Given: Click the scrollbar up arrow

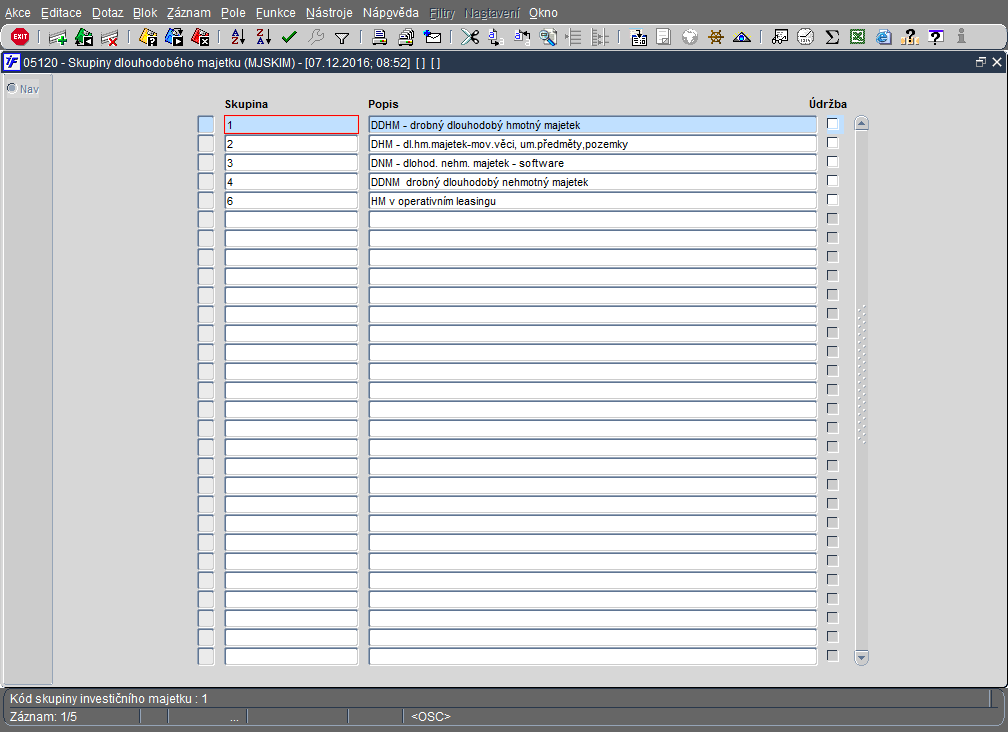Looking at the screenshot, I should [x=861, y=123].
